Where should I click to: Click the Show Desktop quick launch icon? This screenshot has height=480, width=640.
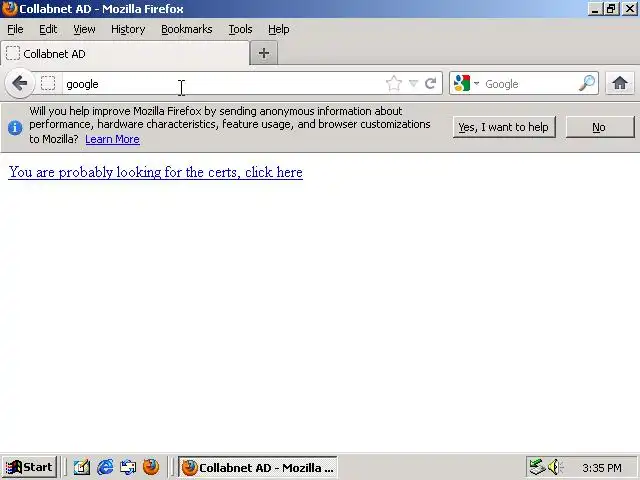[x=128, y=467]
